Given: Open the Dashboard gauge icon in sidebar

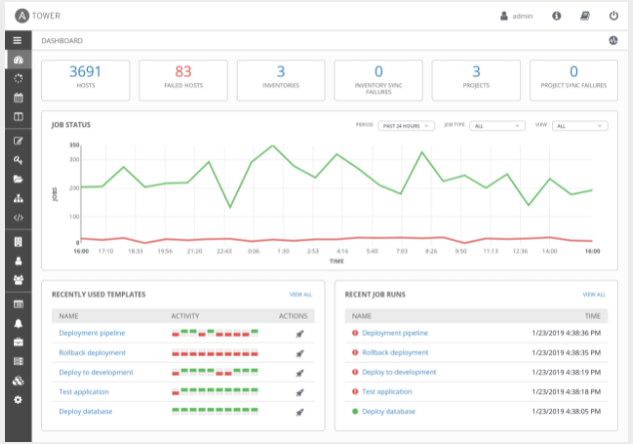Looking at the screenshot, I should pos(18,60).
